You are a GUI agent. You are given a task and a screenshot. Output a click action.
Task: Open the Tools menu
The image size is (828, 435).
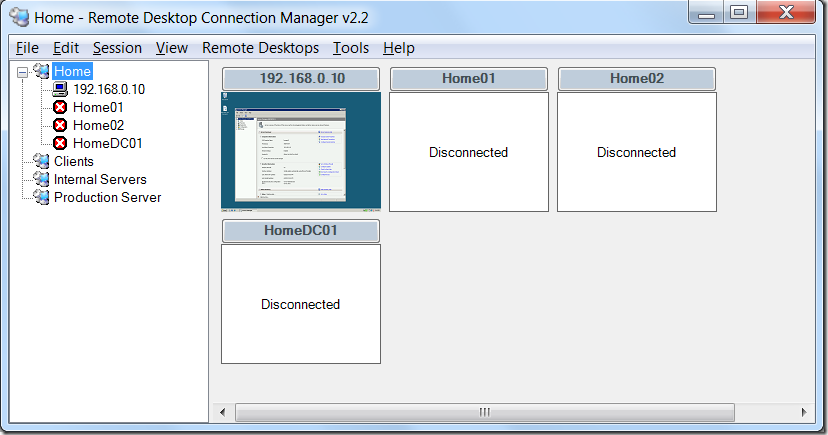[x=351, y=48]
